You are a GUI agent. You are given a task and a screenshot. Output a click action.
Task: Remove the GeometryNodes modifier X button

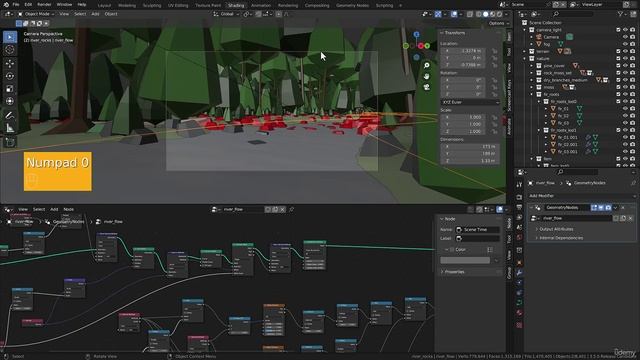point(623,208)
